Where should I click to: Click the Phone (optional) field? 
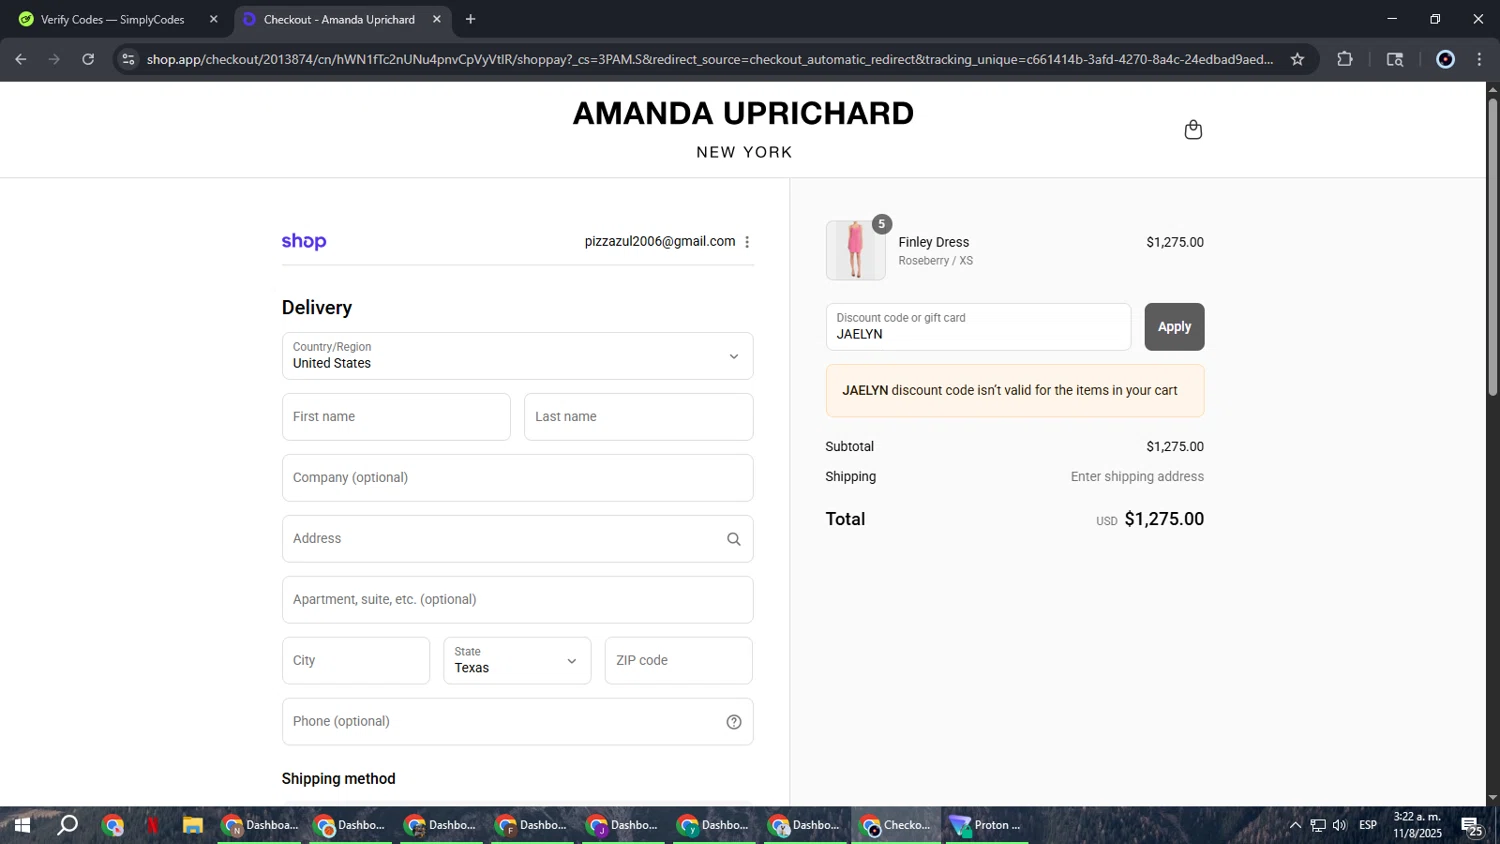pos(517,722)
